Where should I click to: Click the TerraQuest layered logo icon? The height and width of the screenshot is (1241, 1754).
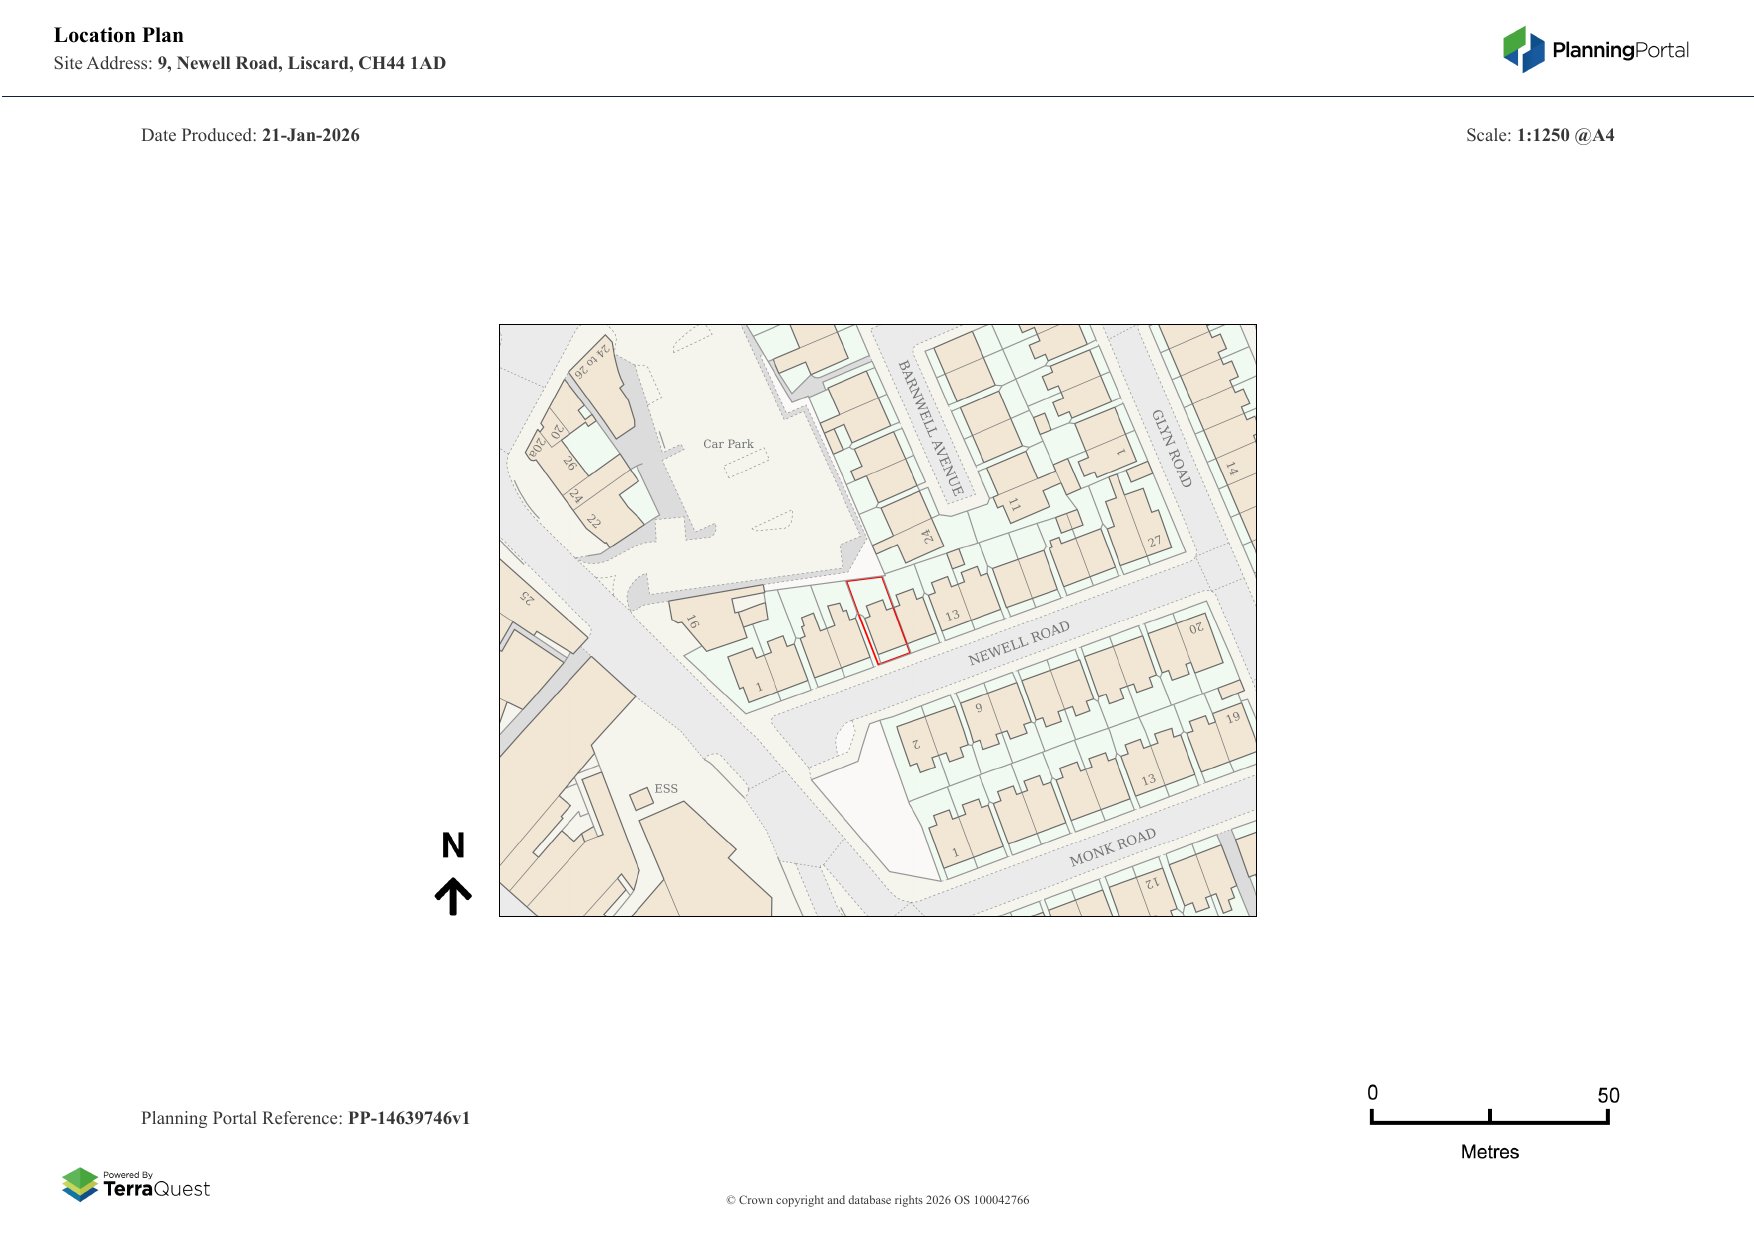pos(80,1185)
